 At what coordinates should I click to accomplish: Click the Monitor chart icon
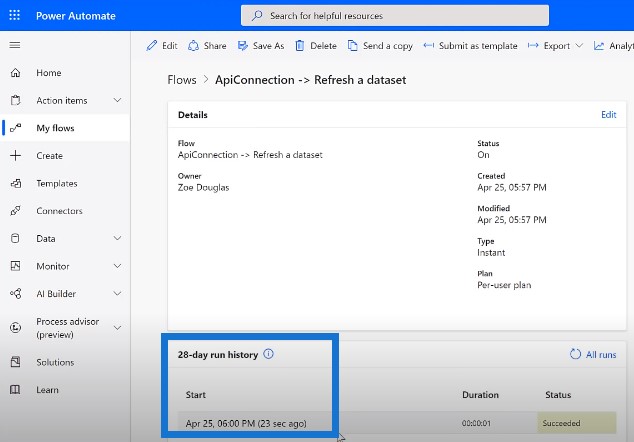point(15,266)
